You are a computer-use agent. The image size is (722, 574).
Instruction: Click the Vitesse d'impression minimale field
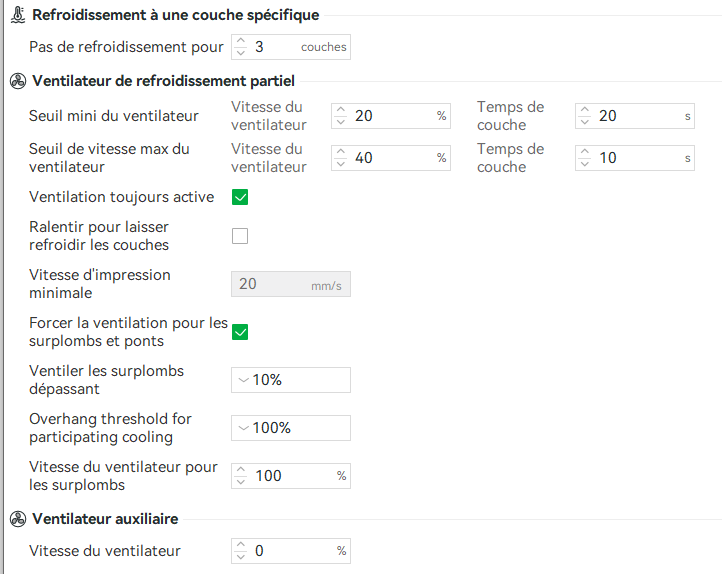tap(272, 285)
